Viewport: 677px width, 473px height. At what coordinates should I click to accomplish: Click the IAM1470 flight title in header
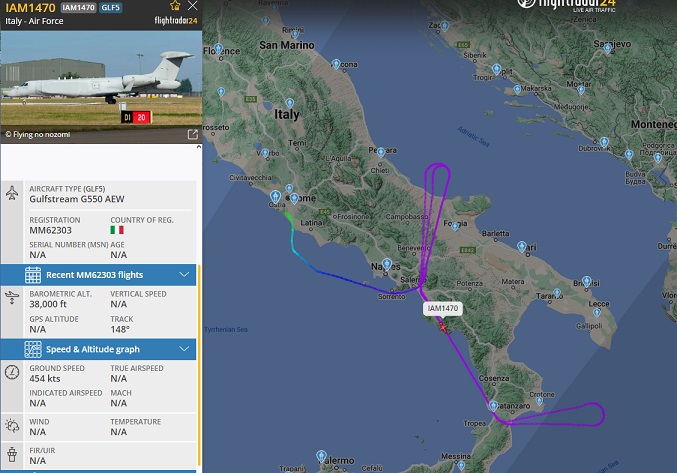click(x=31, y=8)
